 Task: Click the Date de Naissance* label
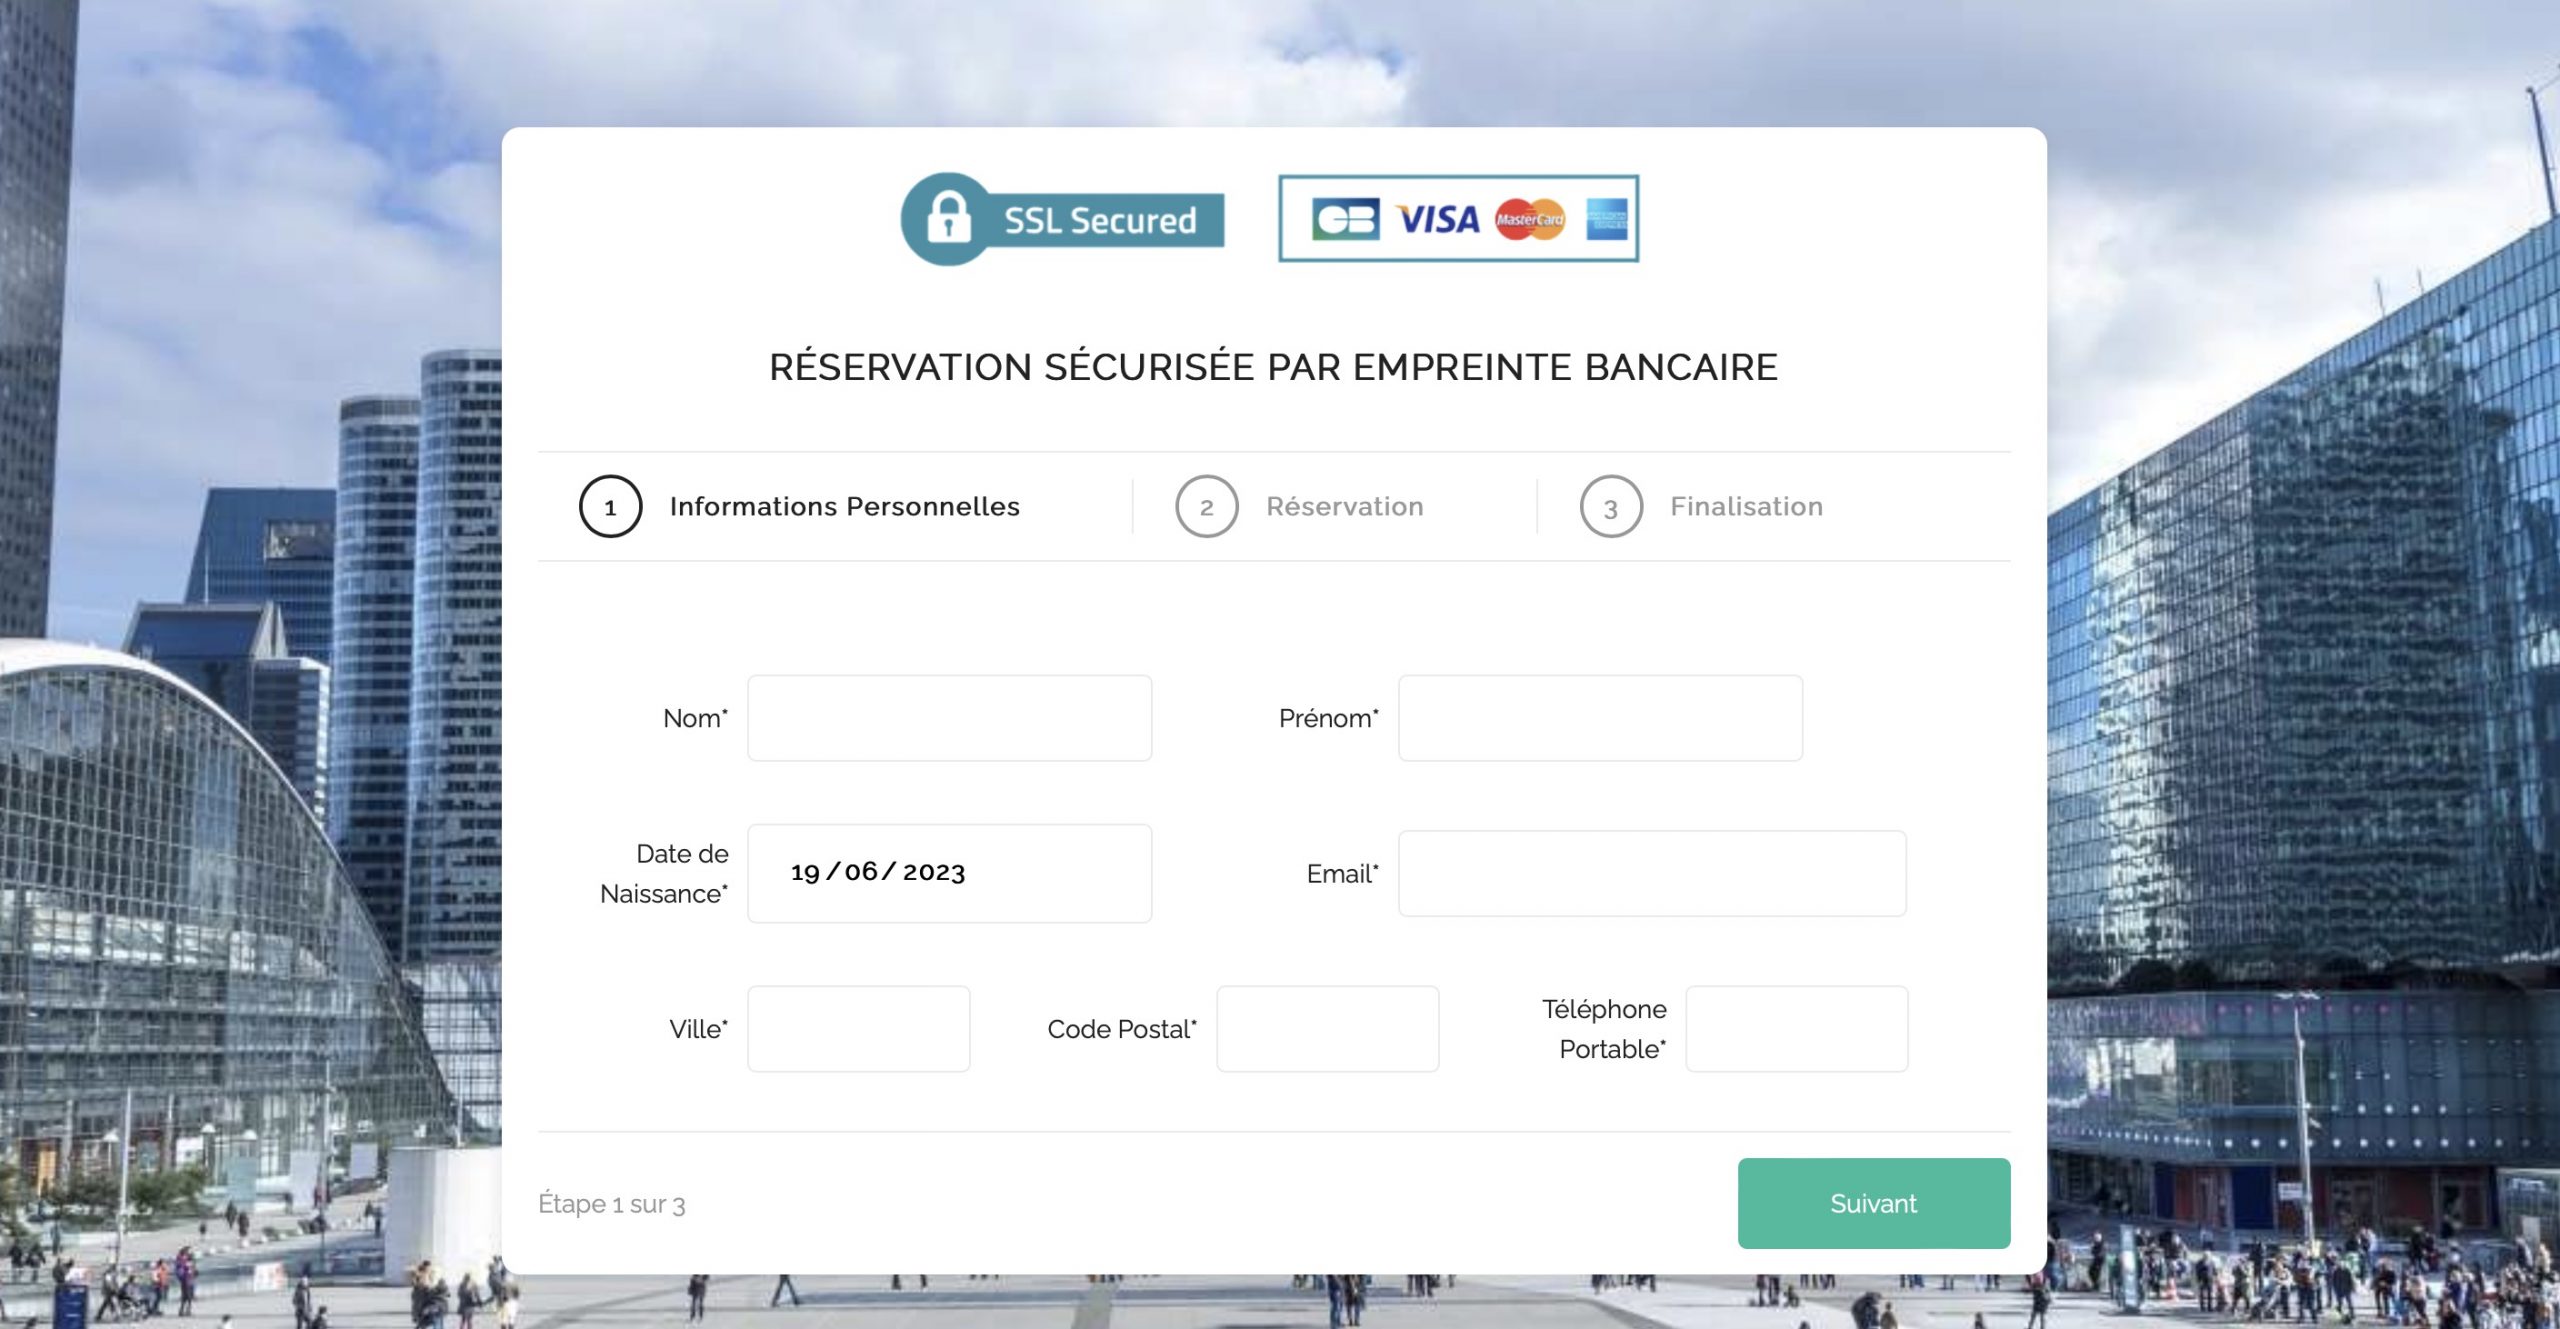tap(664, 873)
